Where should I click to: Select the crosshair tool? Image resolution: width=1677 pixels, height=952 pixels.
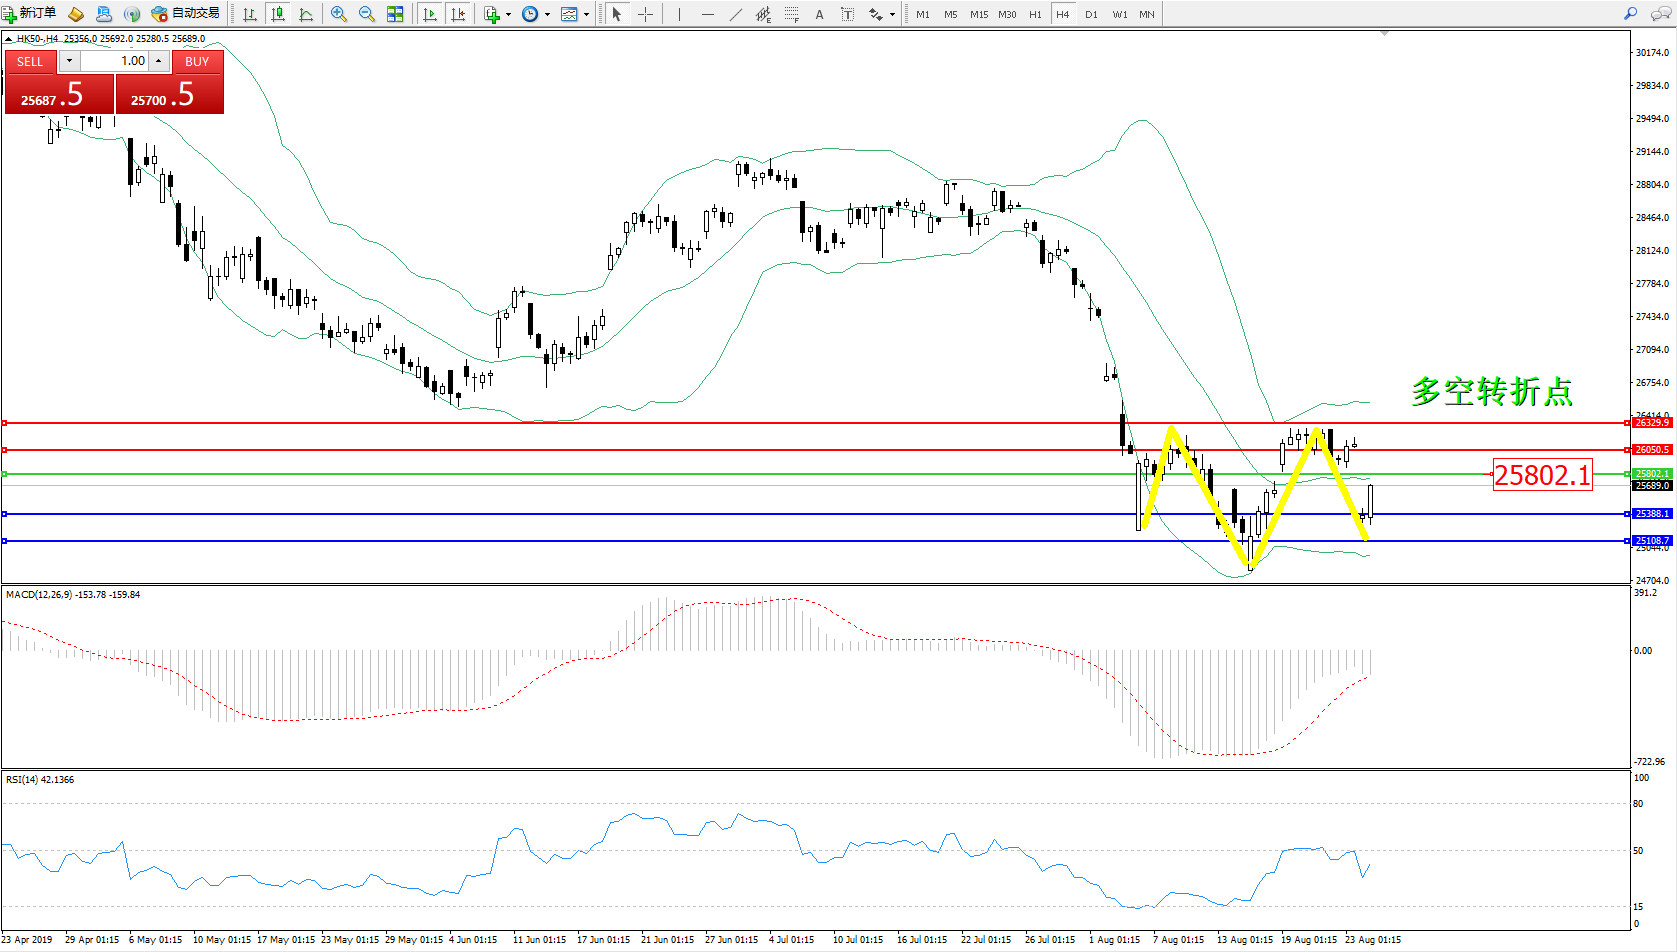(645, 14)
